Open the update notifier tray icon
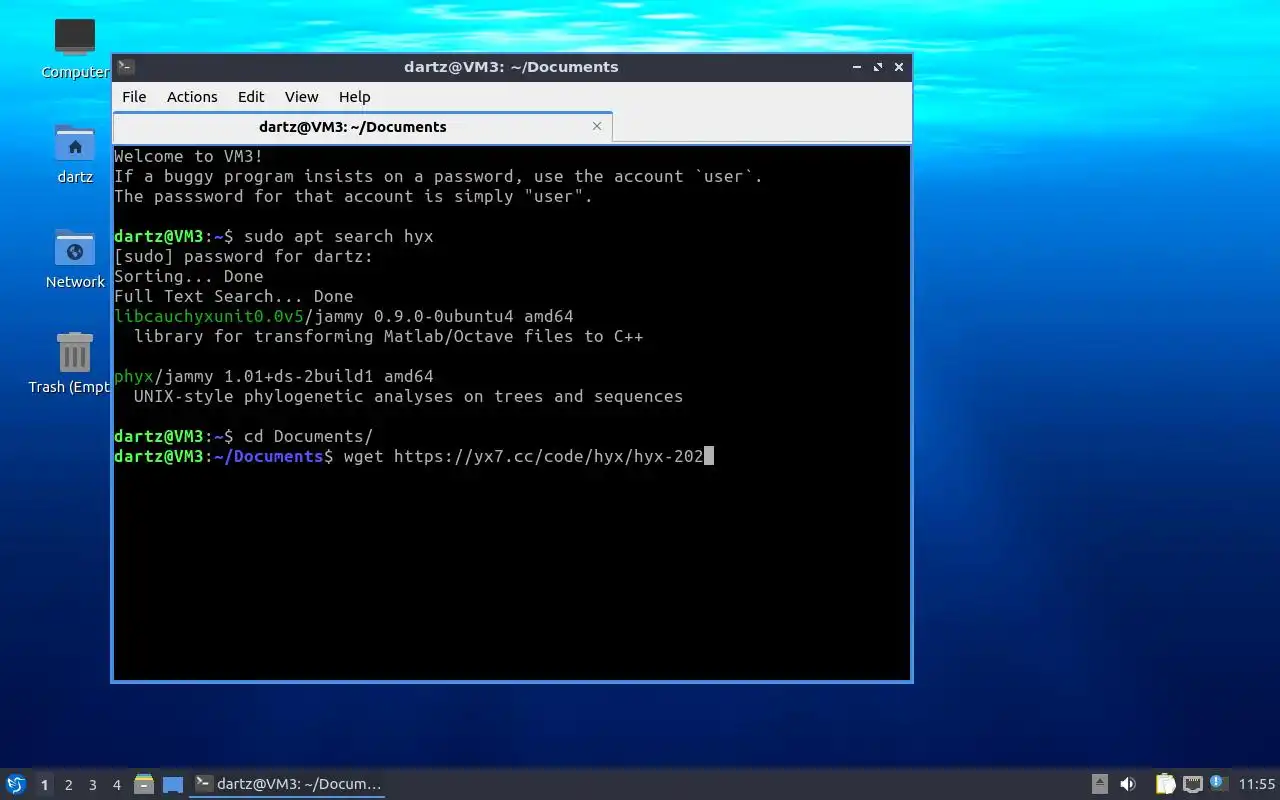Viewport: 1280px width, 800px height. [1218, 783]
